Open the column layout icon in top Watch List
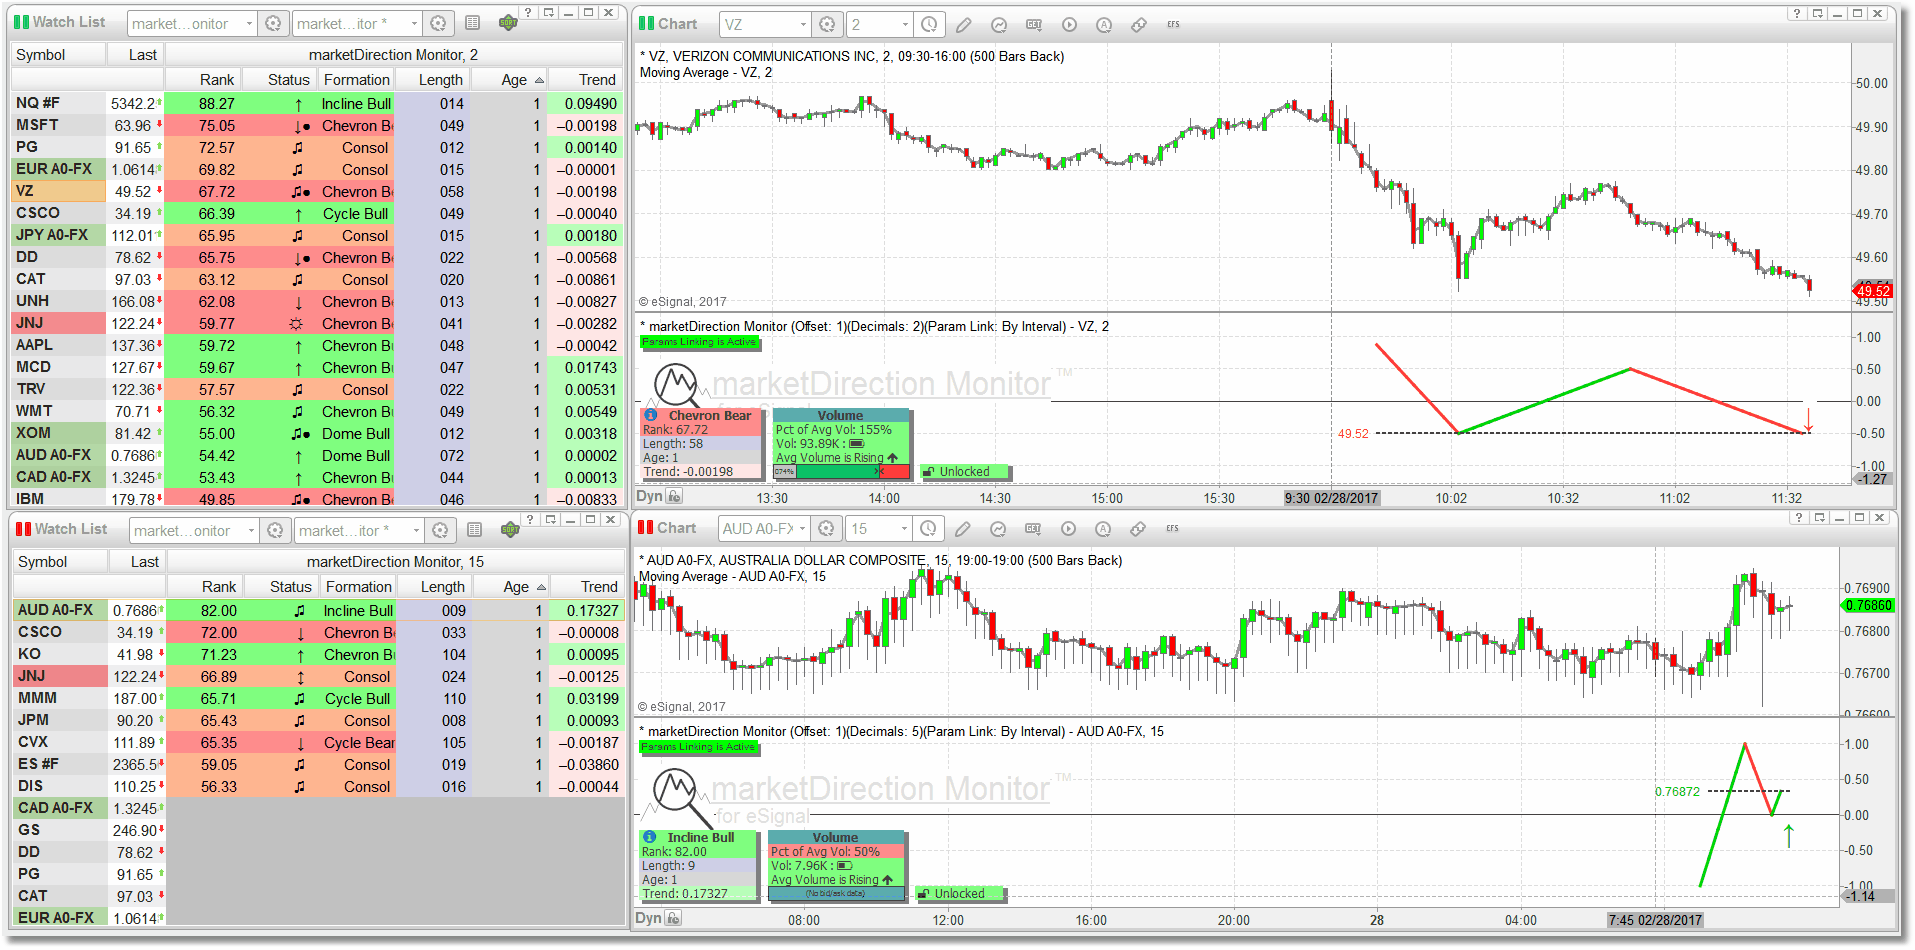This screenshot has width=1915, height=950. pos(473,23)
